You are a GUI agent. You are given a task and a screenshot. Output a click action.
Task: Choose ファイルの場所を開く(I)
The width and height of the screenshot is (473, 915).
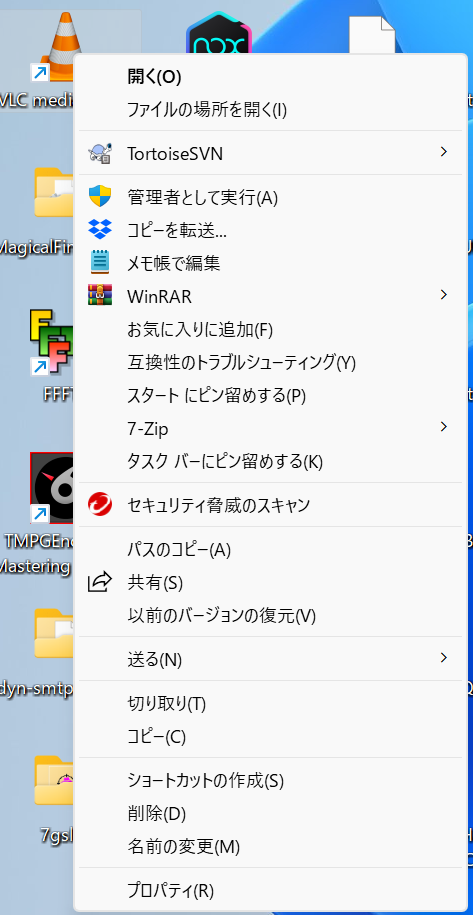click(273, 110)
